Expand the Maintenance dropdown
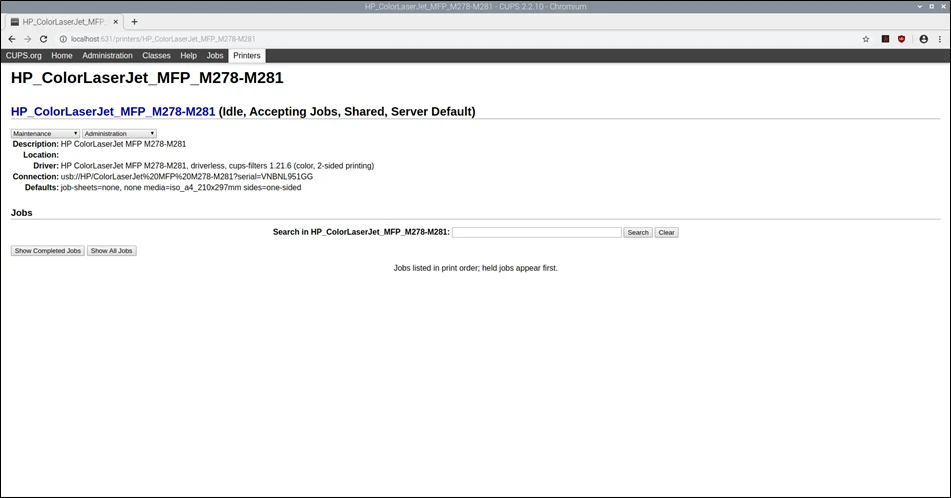 coord(45,133)
